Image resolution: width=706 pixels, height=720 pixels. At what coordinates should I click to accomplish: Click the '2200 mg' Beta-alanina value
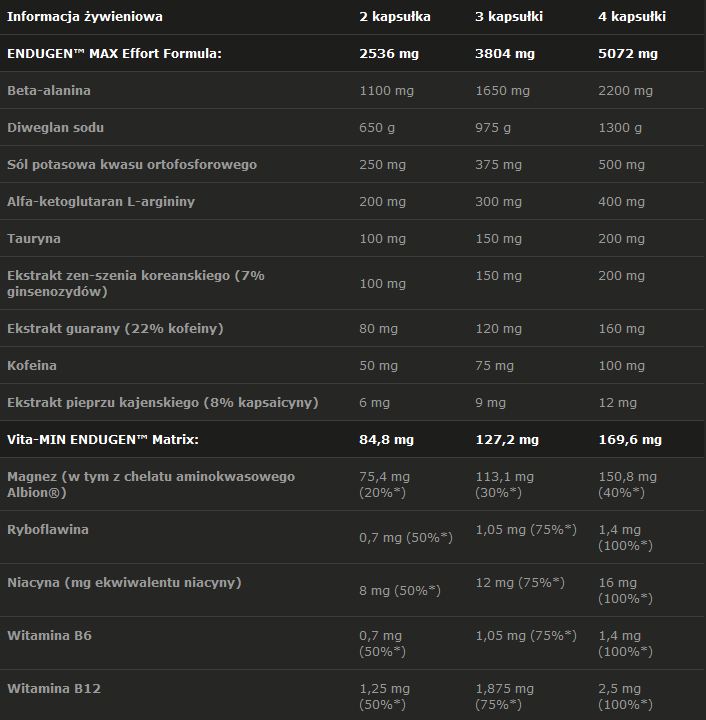[x=625, y=90]
